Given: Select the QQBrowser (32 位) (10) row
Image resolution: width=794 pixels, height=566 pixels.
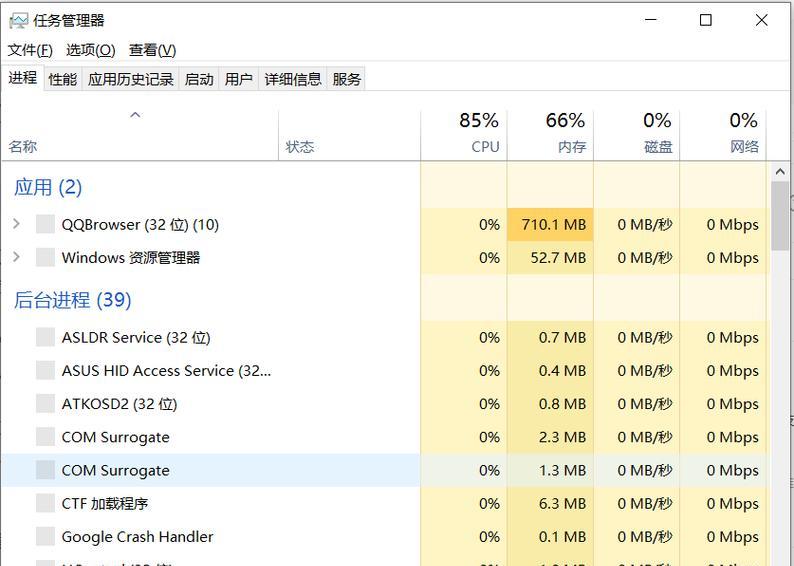Looking at the screenshot, I should point(385,224).
